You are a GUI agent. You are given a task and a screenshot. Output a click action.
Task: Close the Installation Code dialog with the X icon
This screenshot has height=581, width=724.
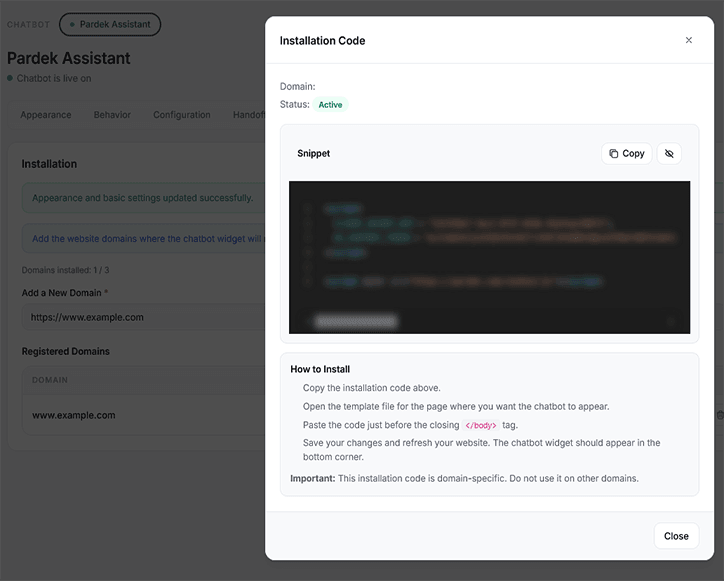[688, 40]
